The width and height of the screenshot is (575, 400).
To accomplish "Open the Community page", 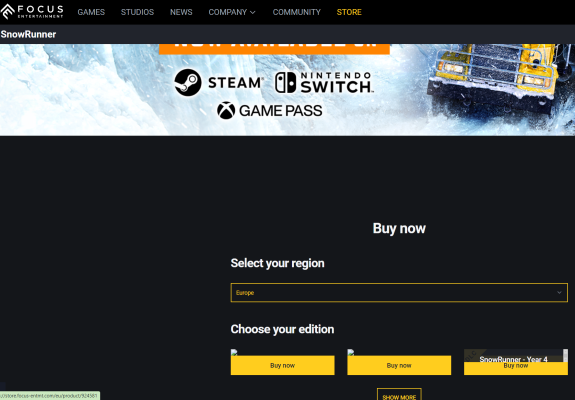I will pyautogui.click(x=297, y=12).
